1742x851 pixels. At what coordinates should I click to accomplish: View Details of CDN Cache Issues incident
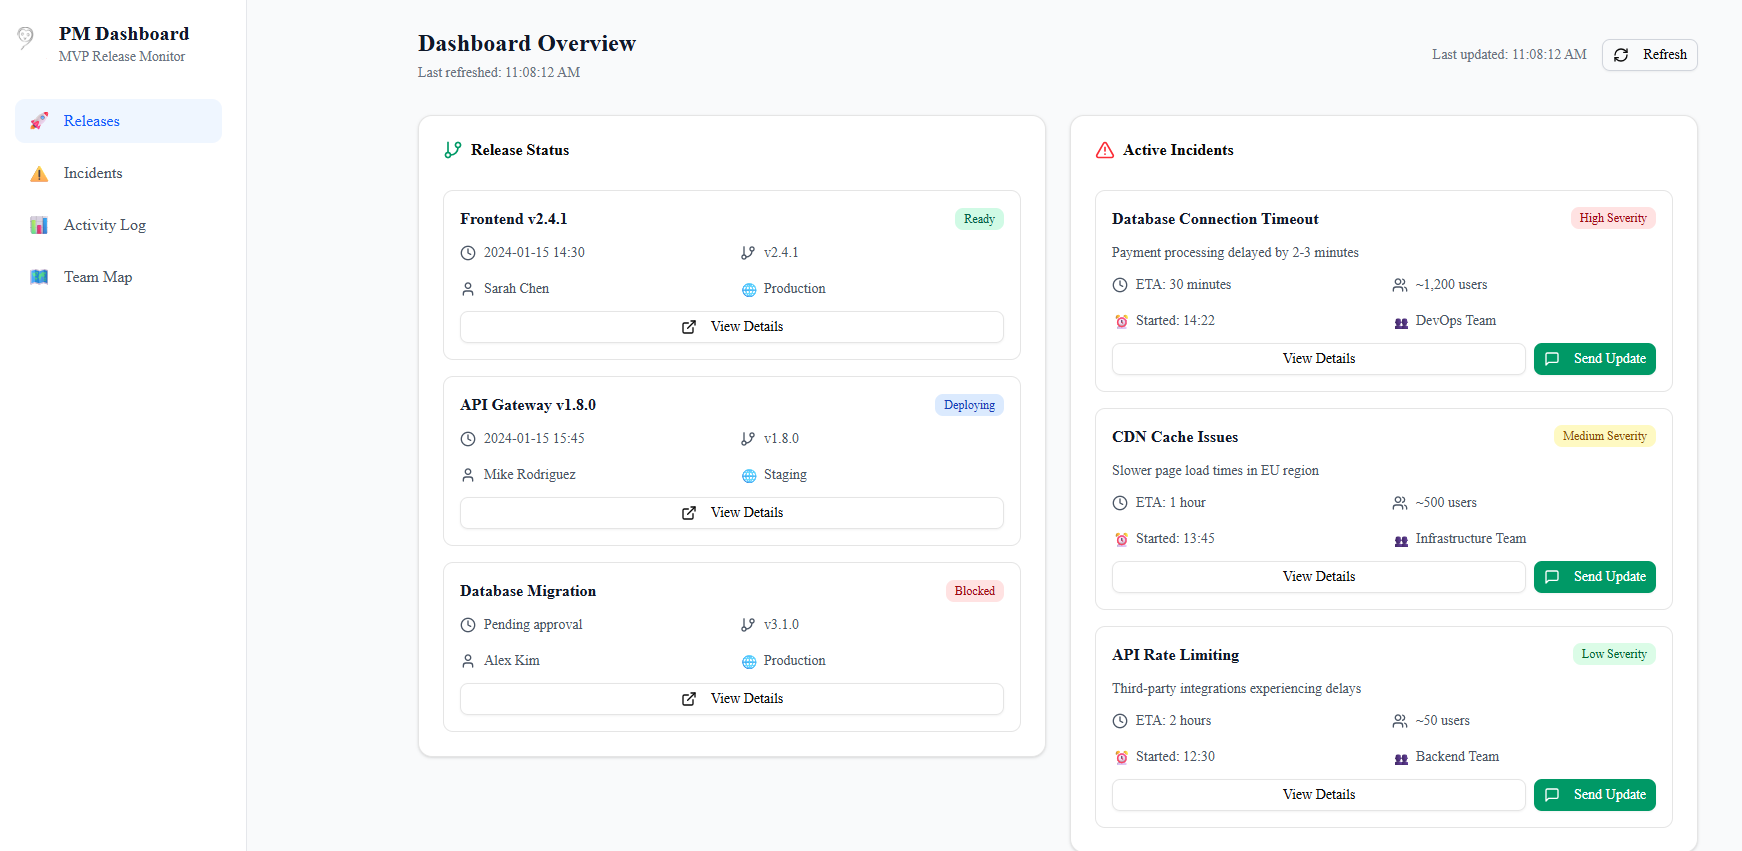coord(1318,577)
